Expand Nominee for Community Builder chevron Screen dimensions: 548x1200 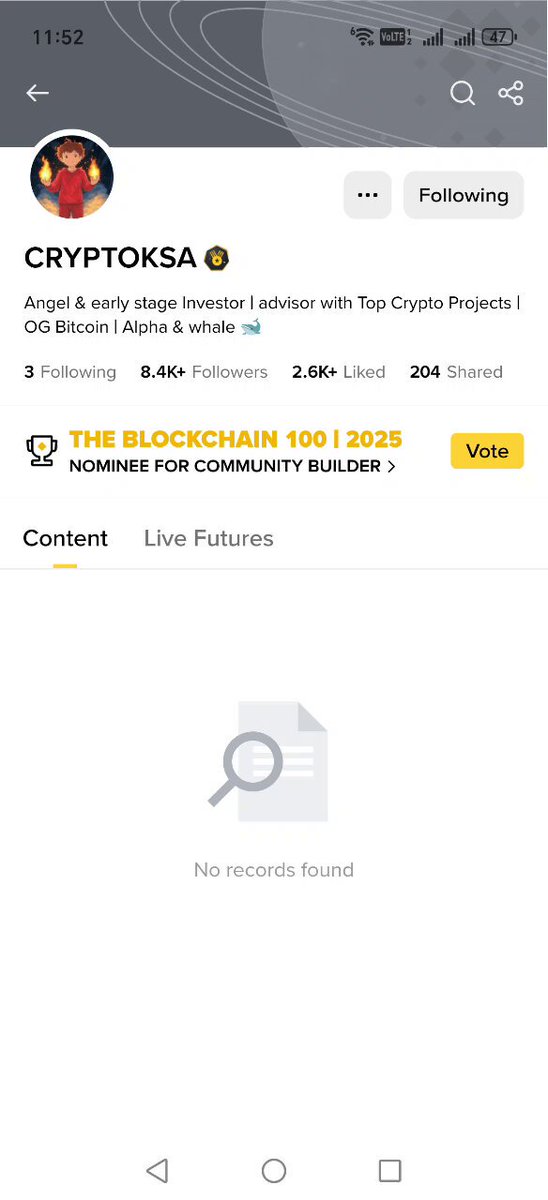tap(391, 466)
